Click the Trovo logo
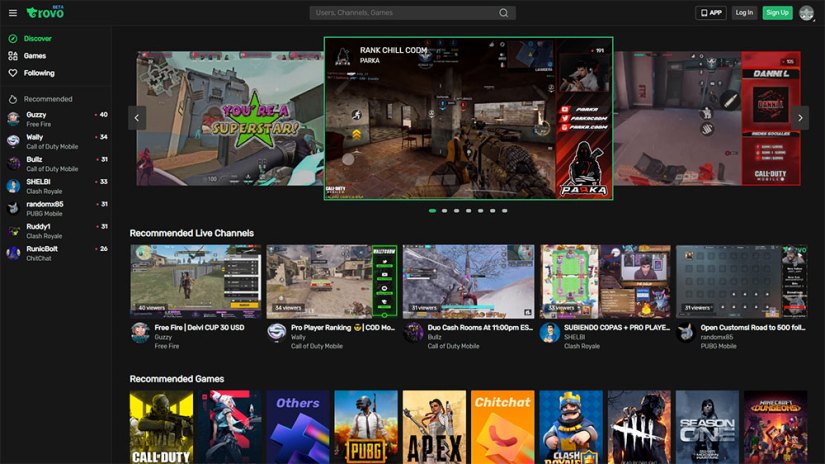This screenshot has height=464, width=825. 46,13
